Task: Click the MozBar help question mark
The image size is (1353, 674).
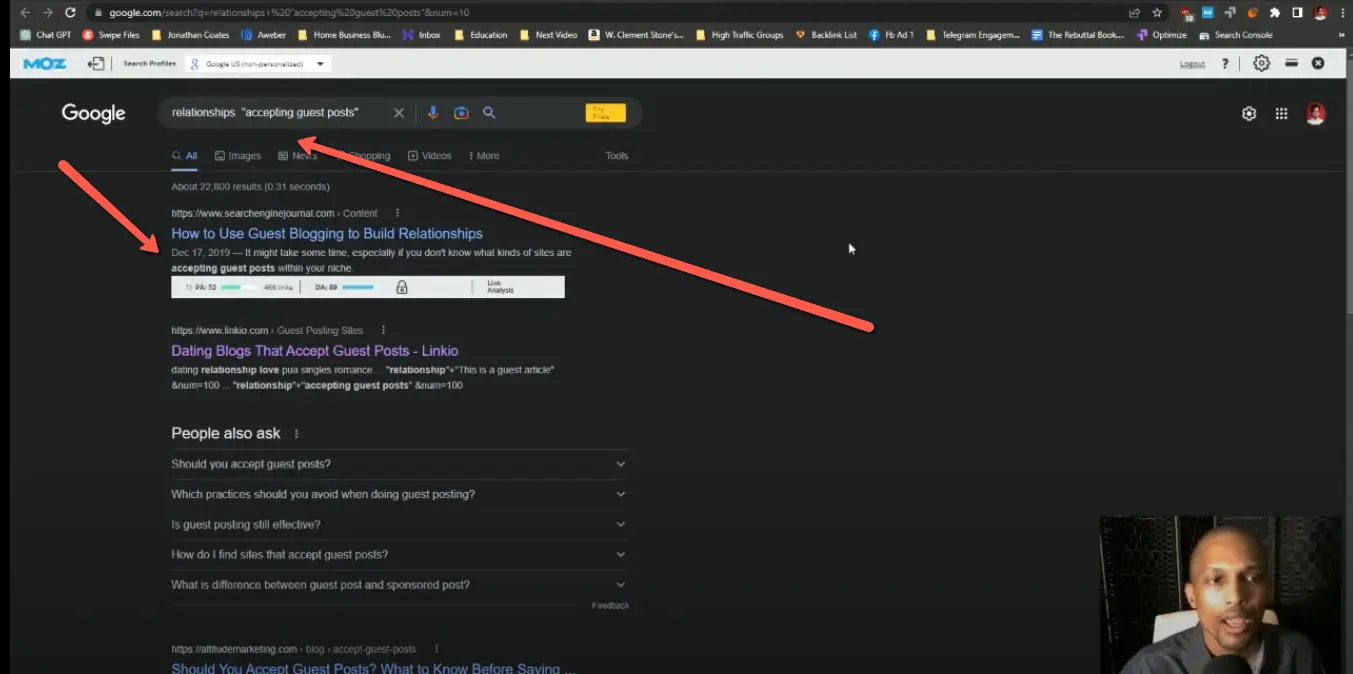Action: tap(1226, 63)
